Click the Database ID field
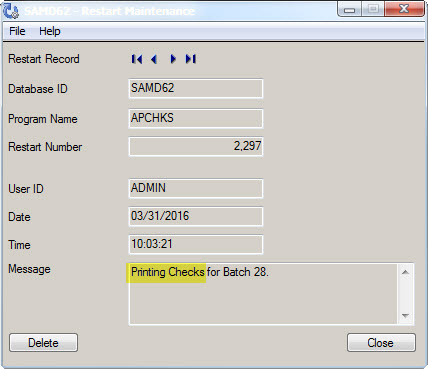Image resolution: width=428 pixels, height=369 pixels. pyautogui.click(x=196, y=88)
